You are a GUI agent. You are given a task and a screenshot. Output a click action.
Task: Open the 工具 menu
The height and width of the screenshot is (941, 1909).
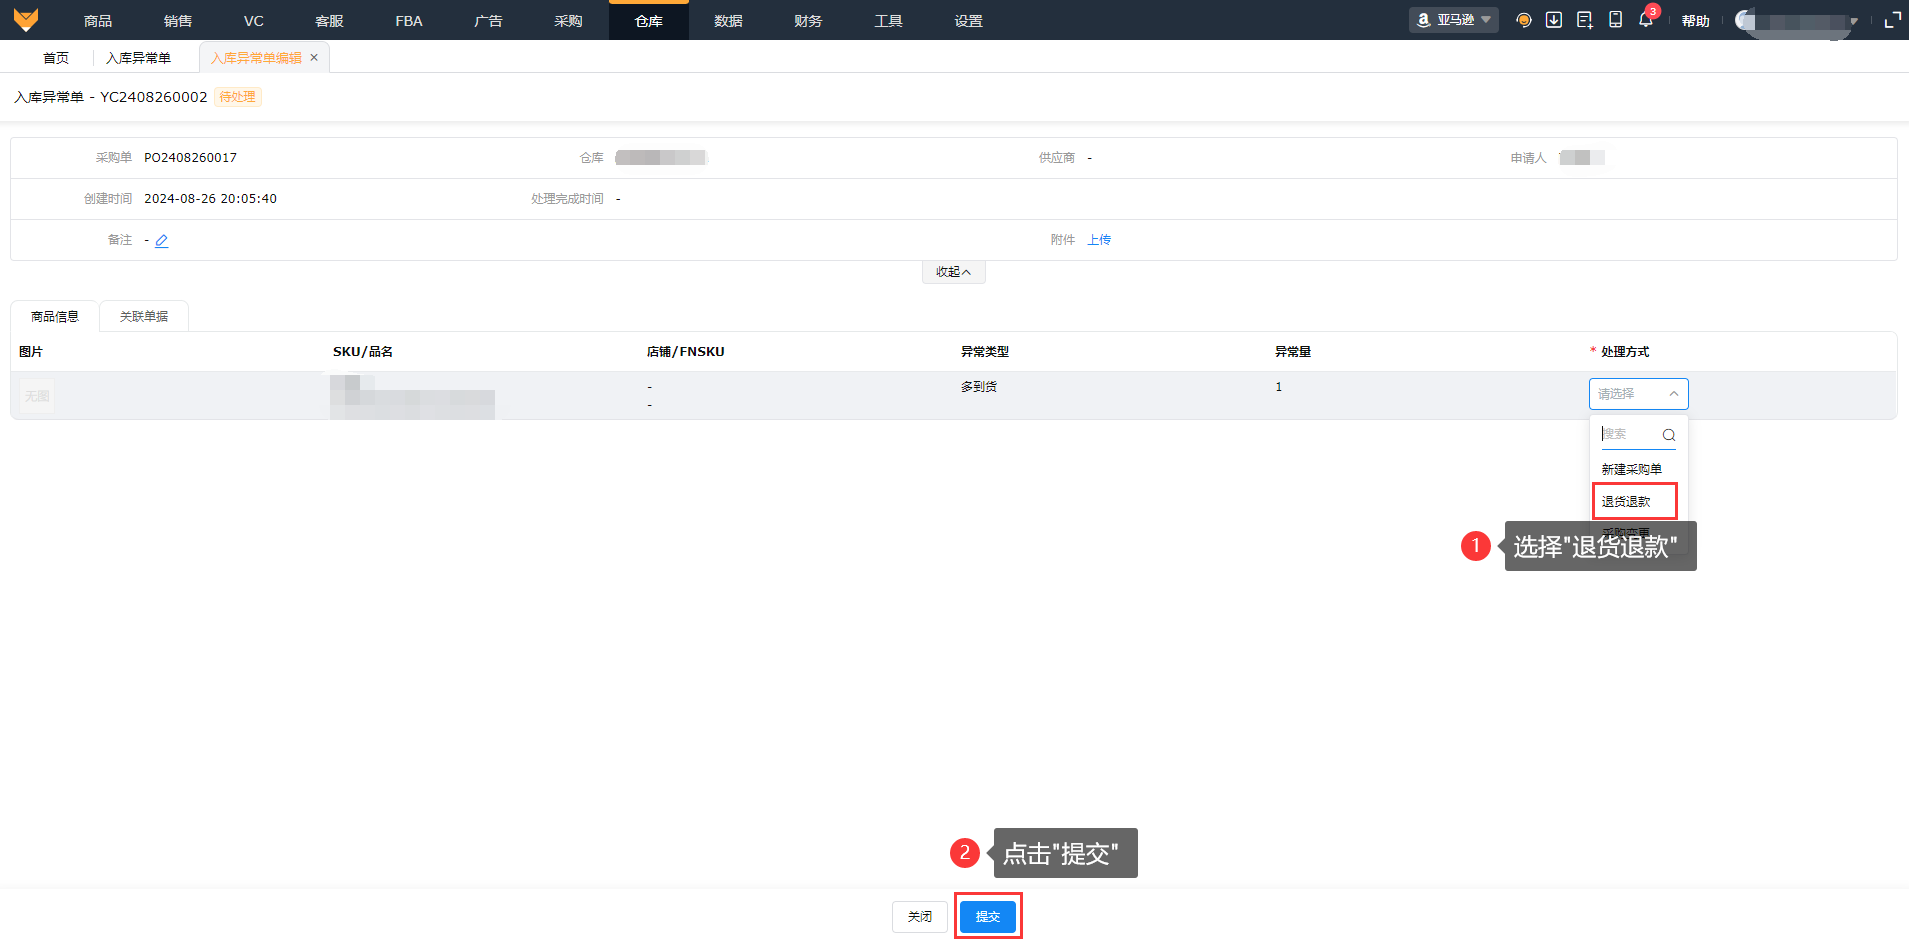[888, 21]
